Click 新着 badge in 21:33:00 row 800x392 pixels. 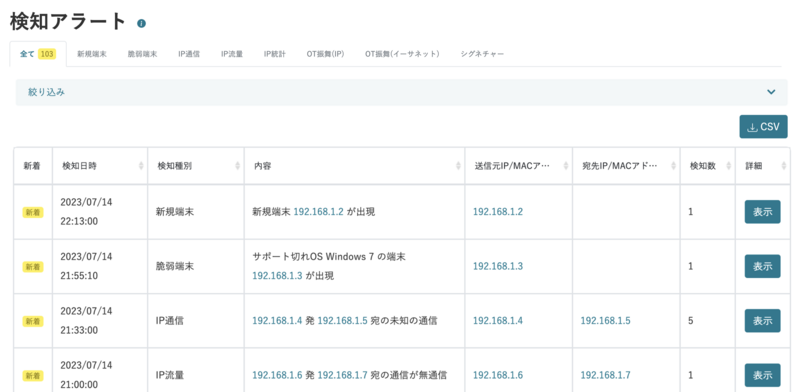pos(33,322)
